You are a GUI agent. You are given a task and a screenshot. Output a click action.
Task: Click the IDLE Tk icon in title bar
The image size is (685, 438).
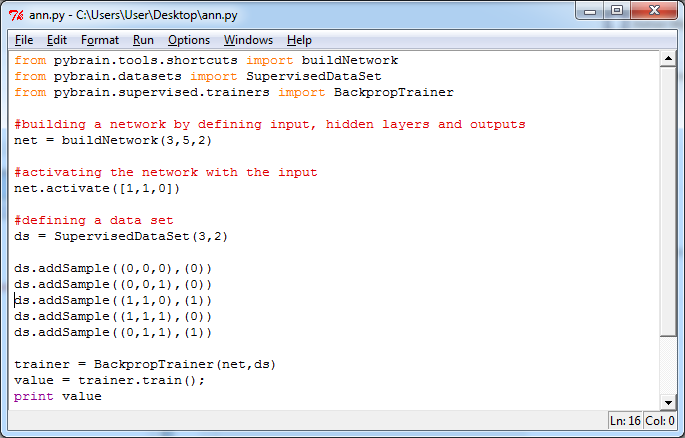coord(16,15)
